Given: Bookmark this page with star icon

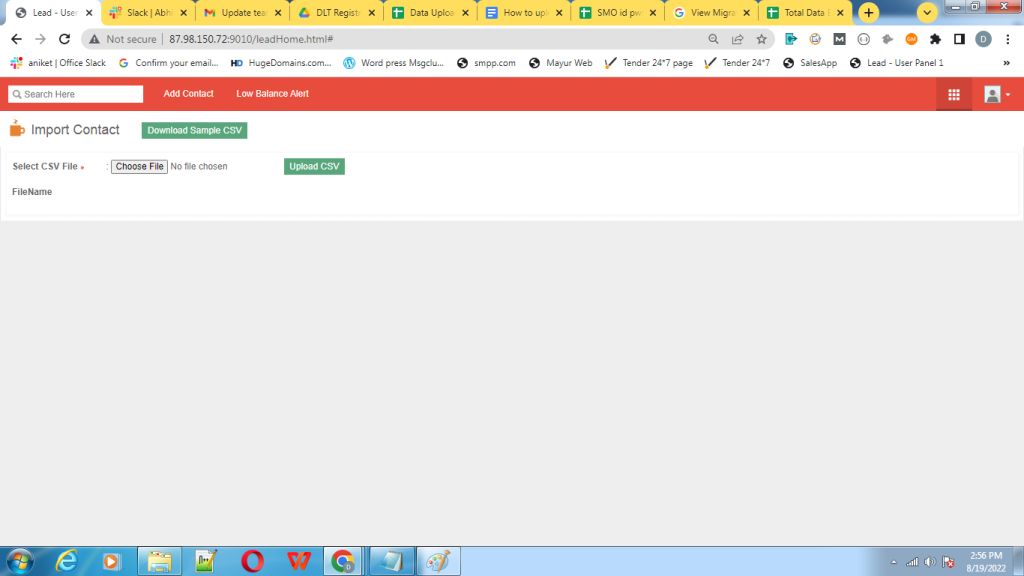Looking at the screenshot, I should click(761, 39).
